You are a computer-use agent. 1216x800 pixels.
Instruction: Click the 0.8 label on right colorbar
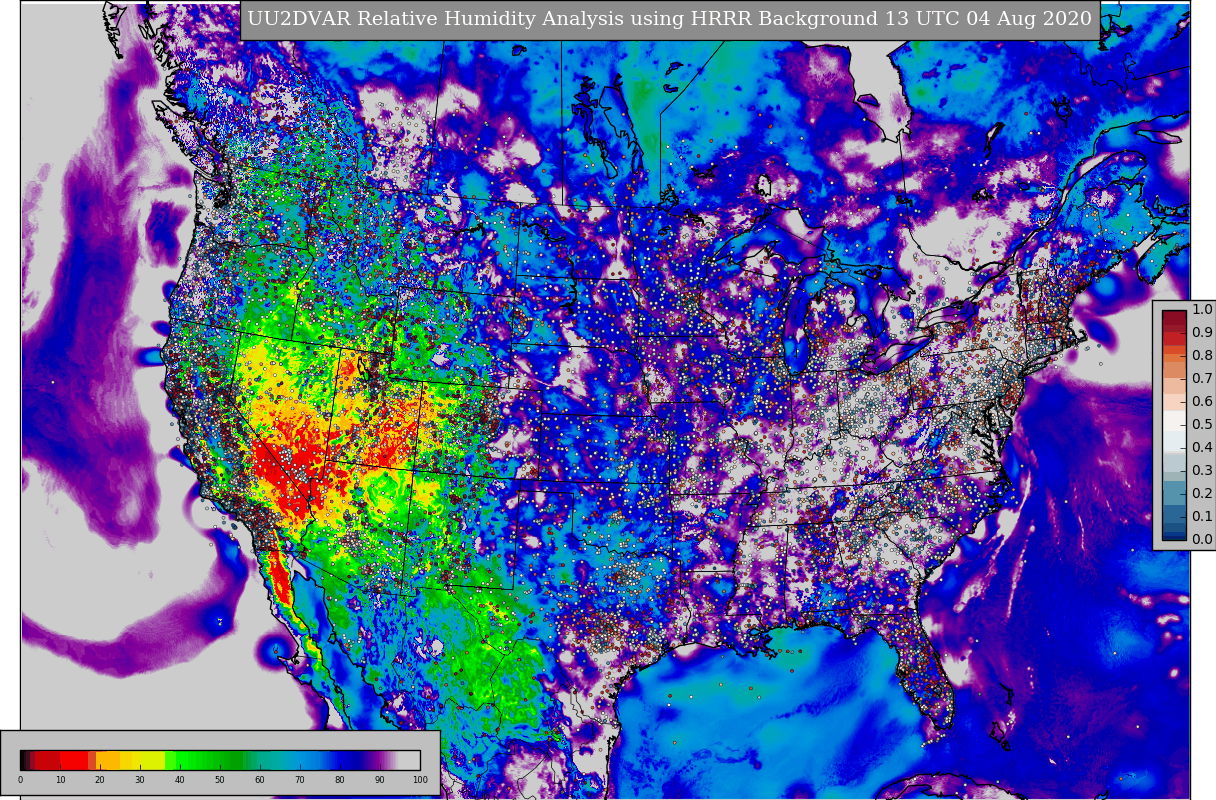click(1202, 355)
